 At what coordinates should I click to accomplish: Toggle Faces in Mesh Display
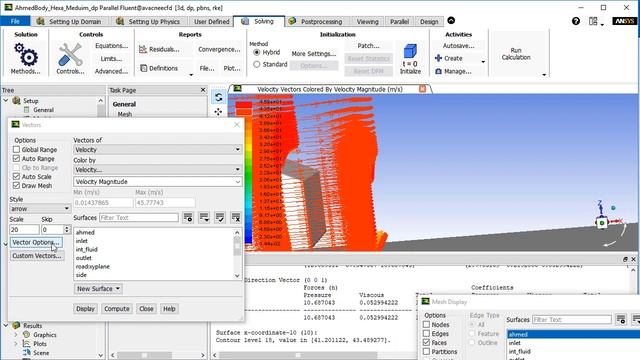(x=427, y=342)
